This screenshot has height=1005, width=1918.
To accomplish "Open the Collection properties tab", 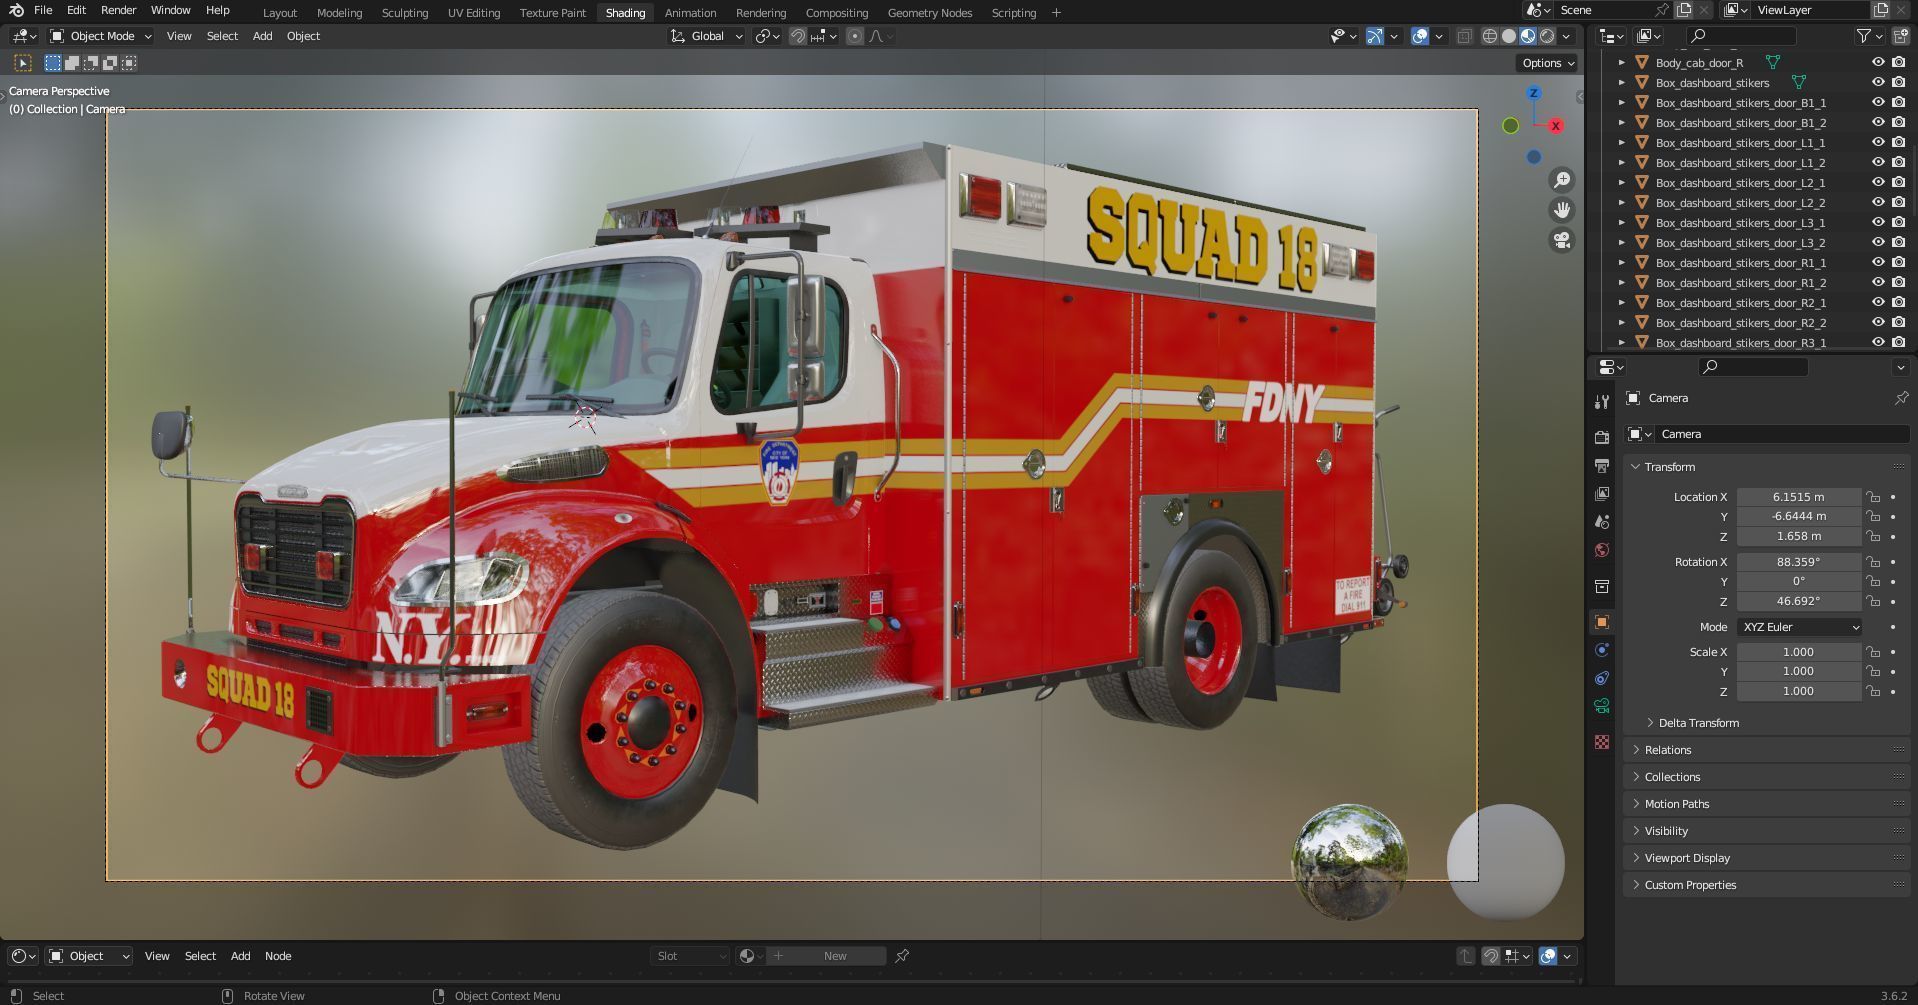I will click(x=1602, y=586).
